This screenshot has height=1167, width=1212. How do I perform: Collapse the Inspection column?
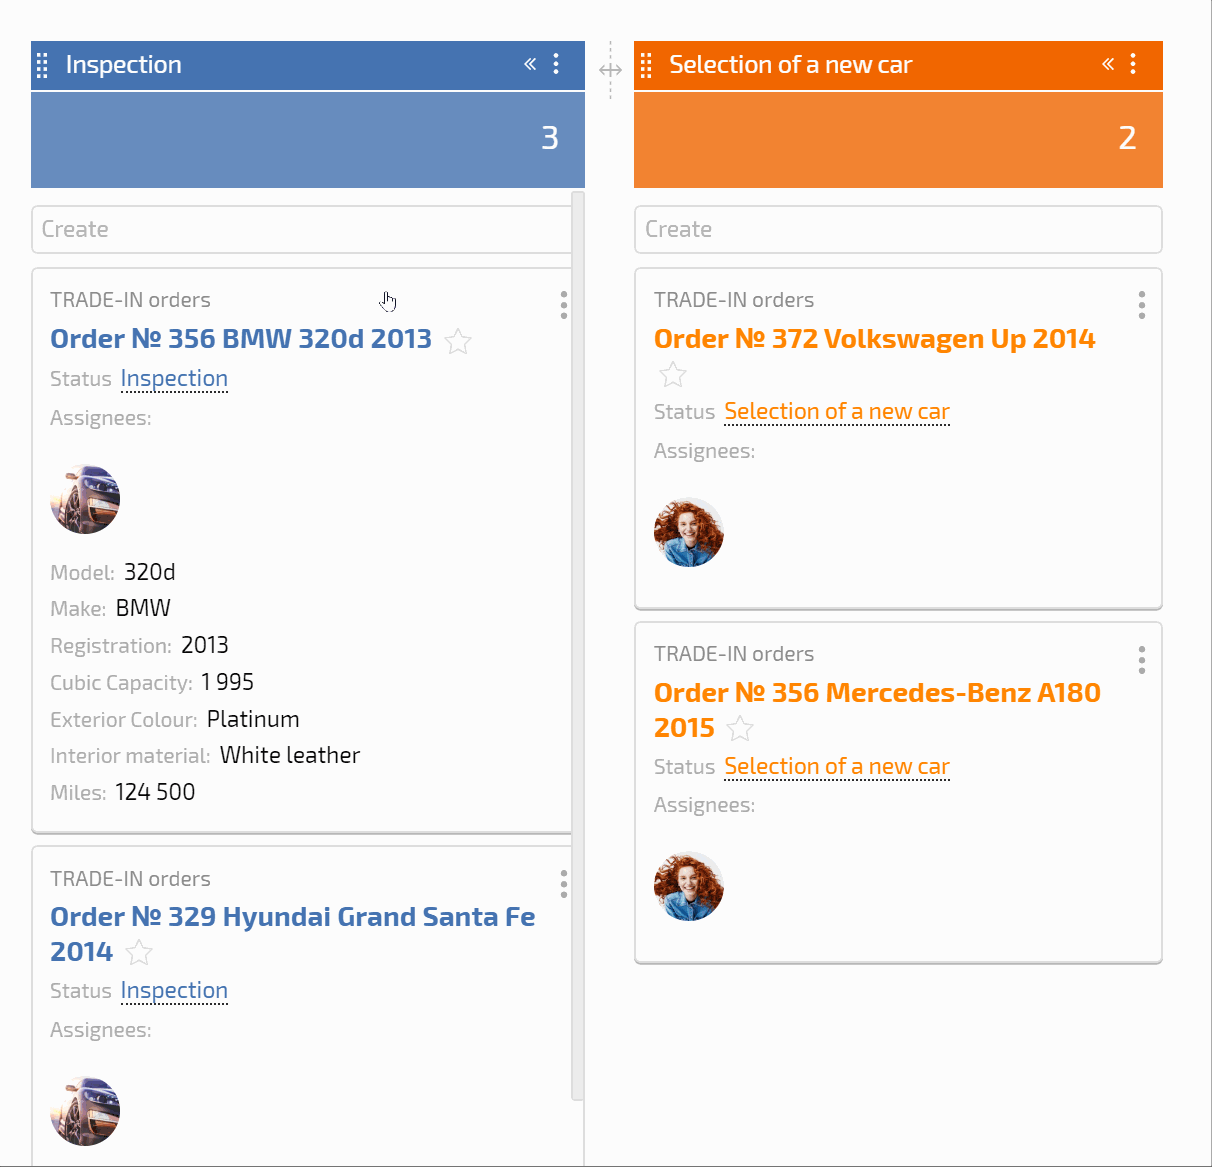click(x=530, y=64)
